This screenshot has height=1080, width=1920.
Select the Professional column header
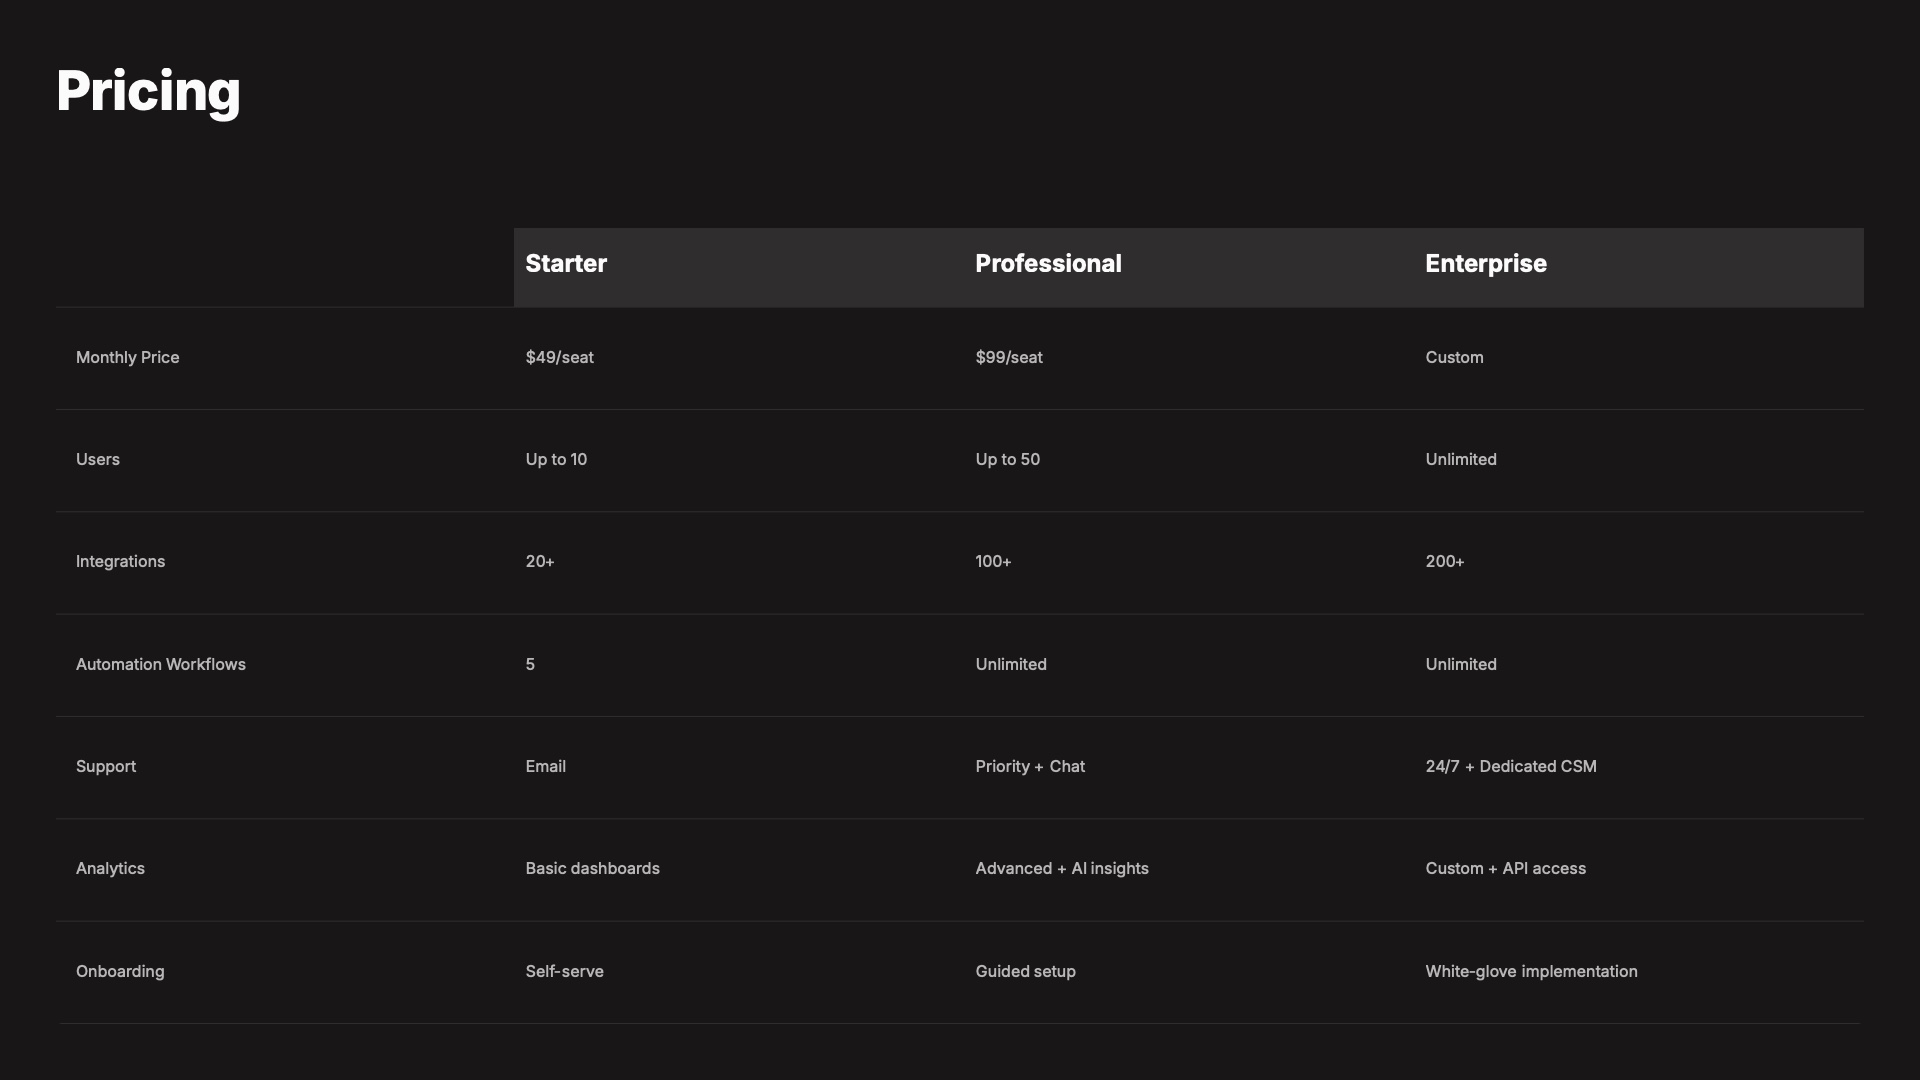coord(1048,264)
